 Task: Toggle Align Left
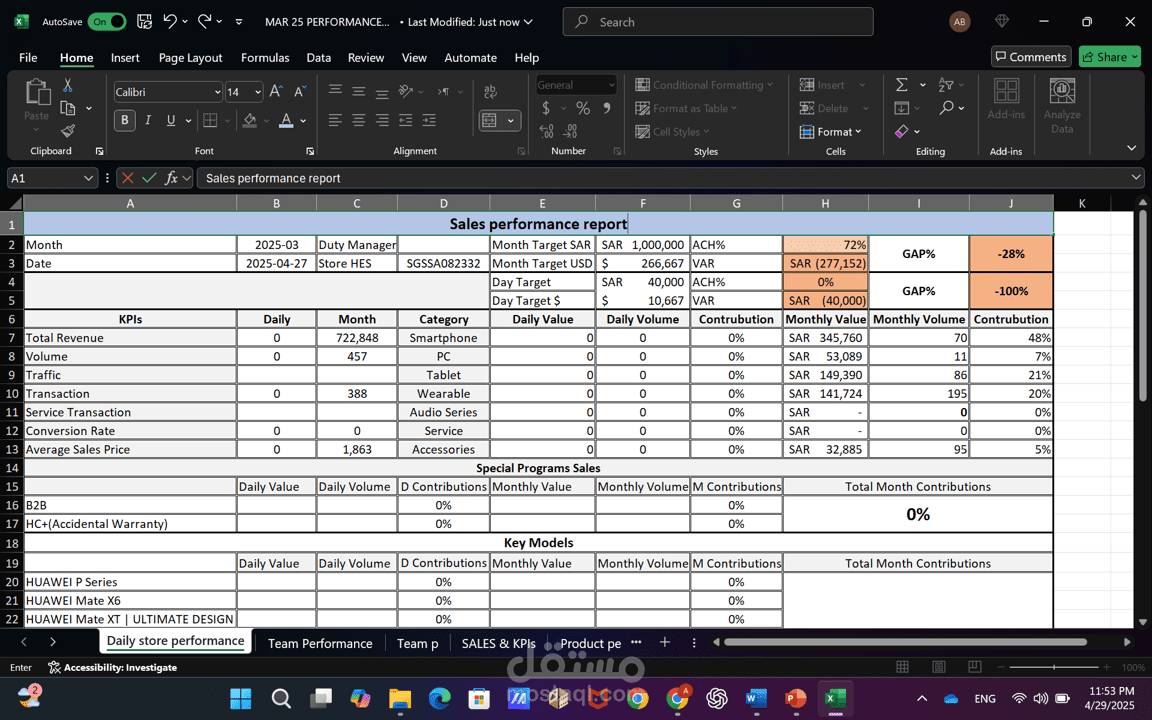pyautogui.click(x=335, y=120)
